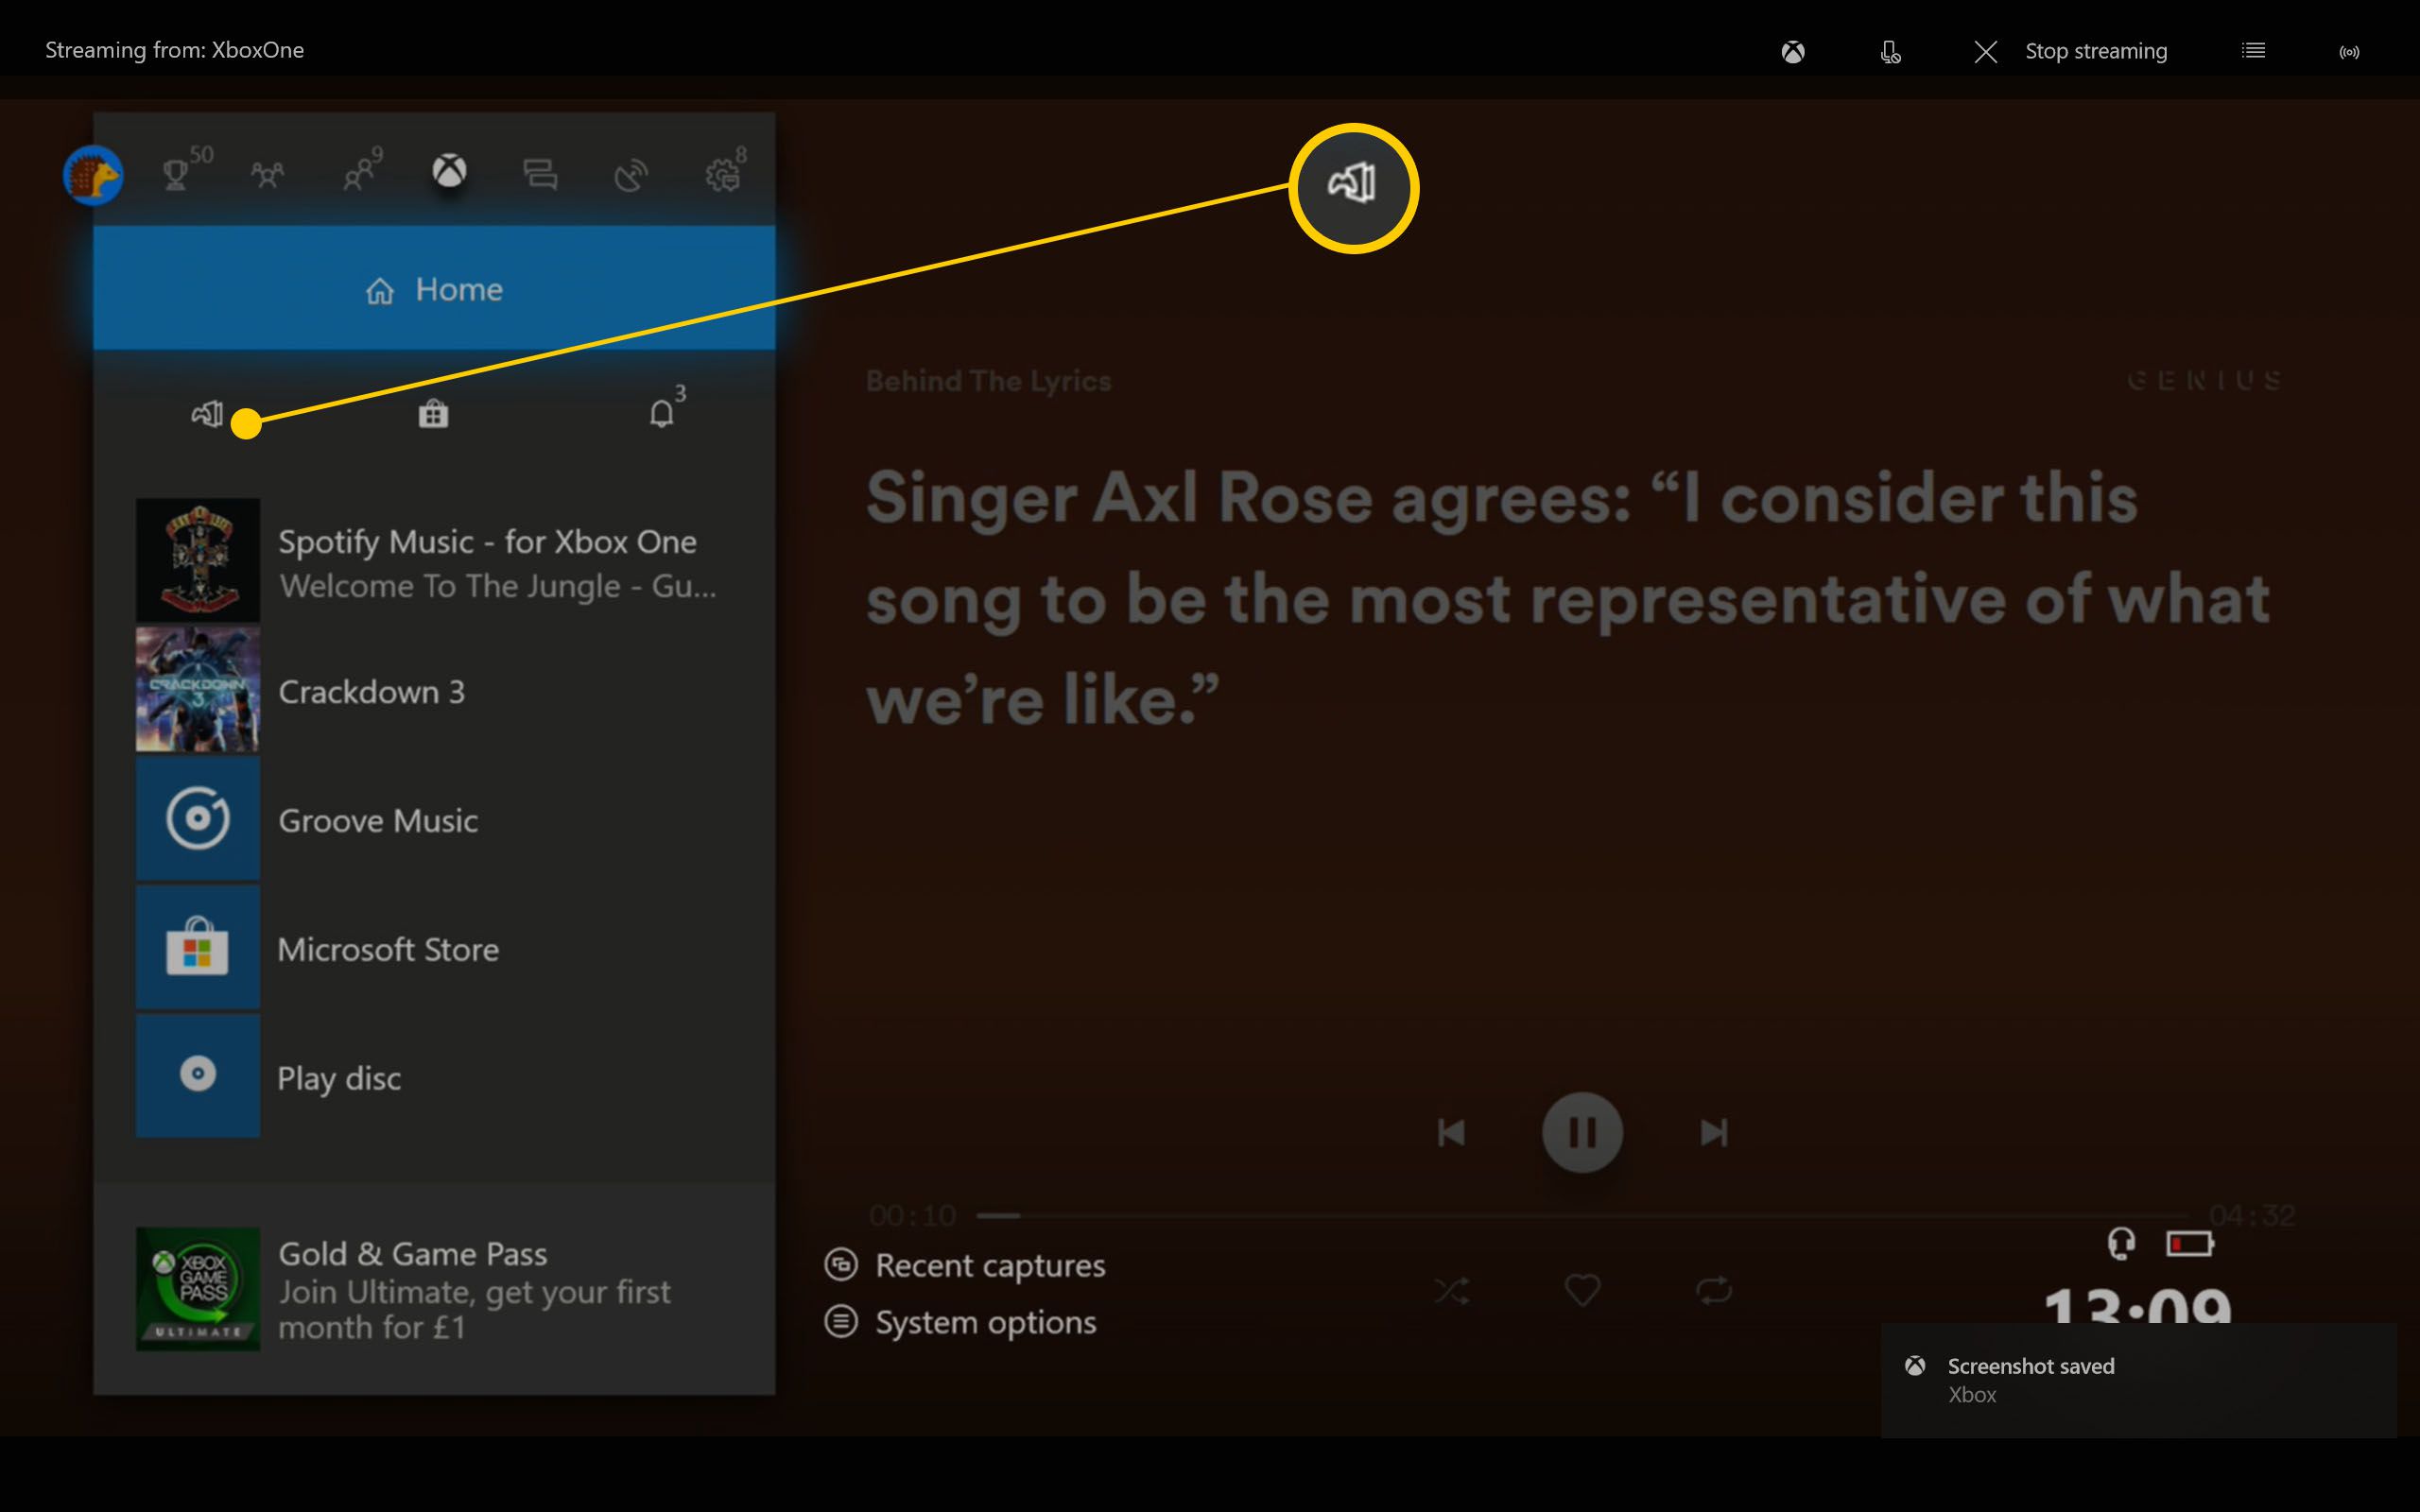
Task: Select the Xbox home tab in guide
Action: pos(449,171)
